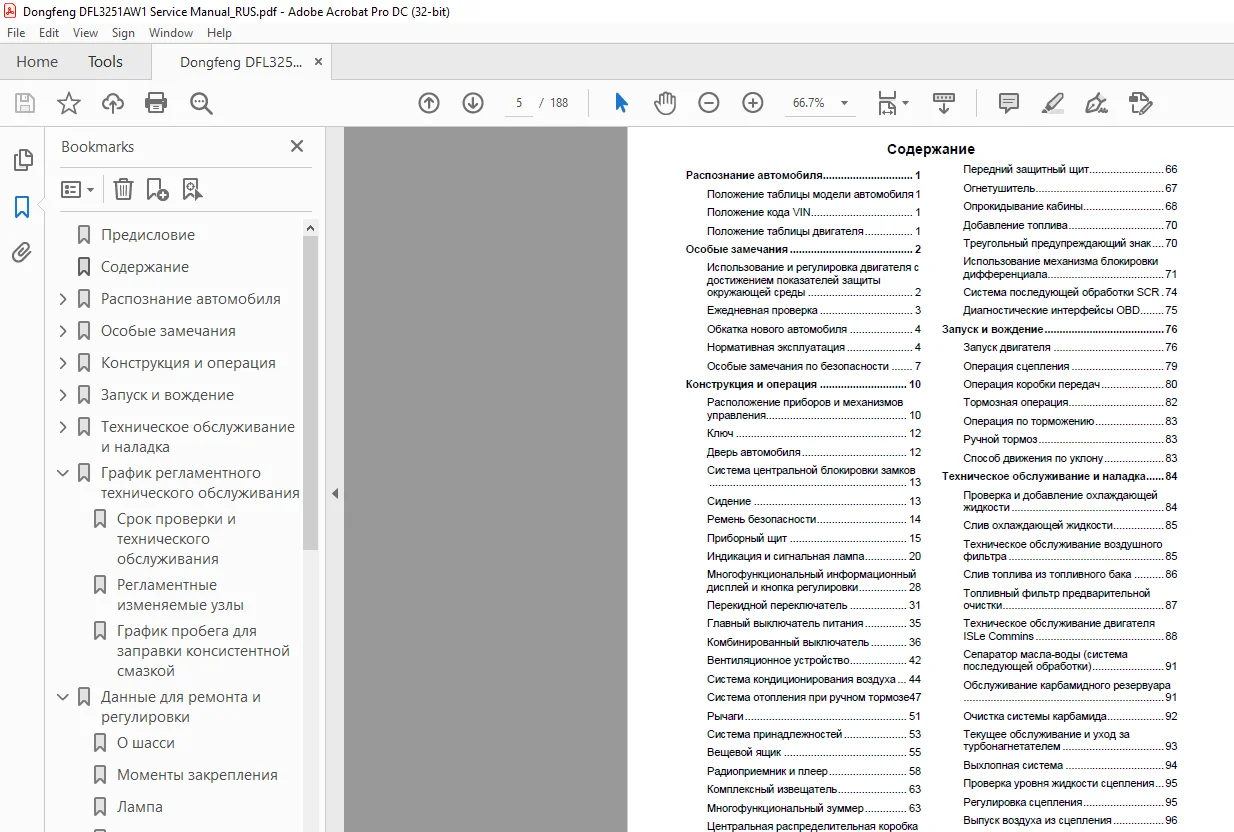Select Срок проверки и технического обслуживания bookmark
This screenshot has height=832, width=1234.
coord(176,539)
